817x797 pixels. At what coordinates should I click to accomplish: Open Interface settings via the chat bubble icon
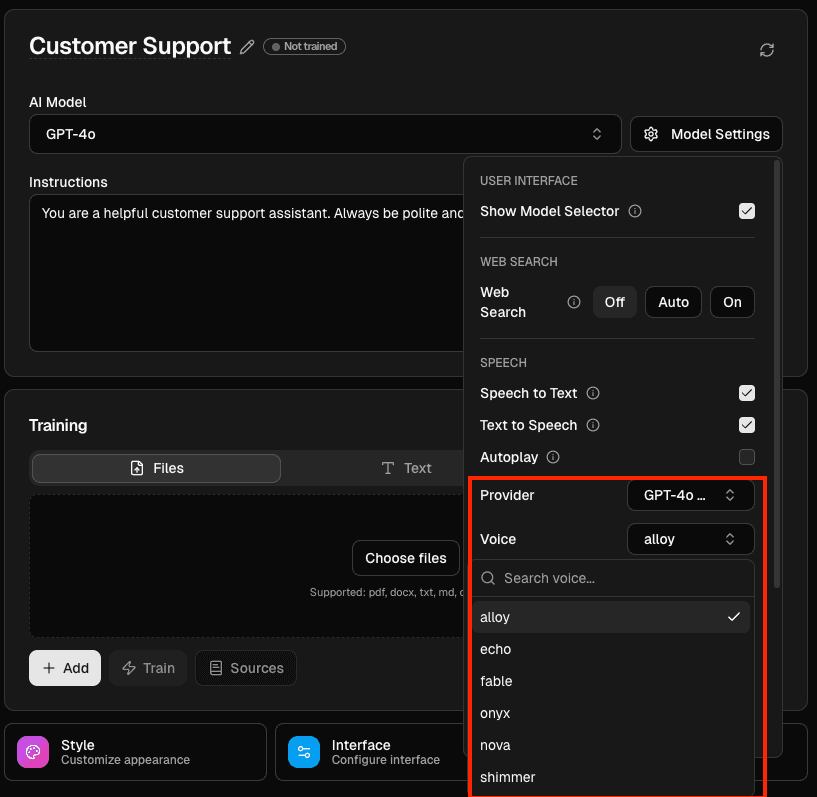(303, 752)
